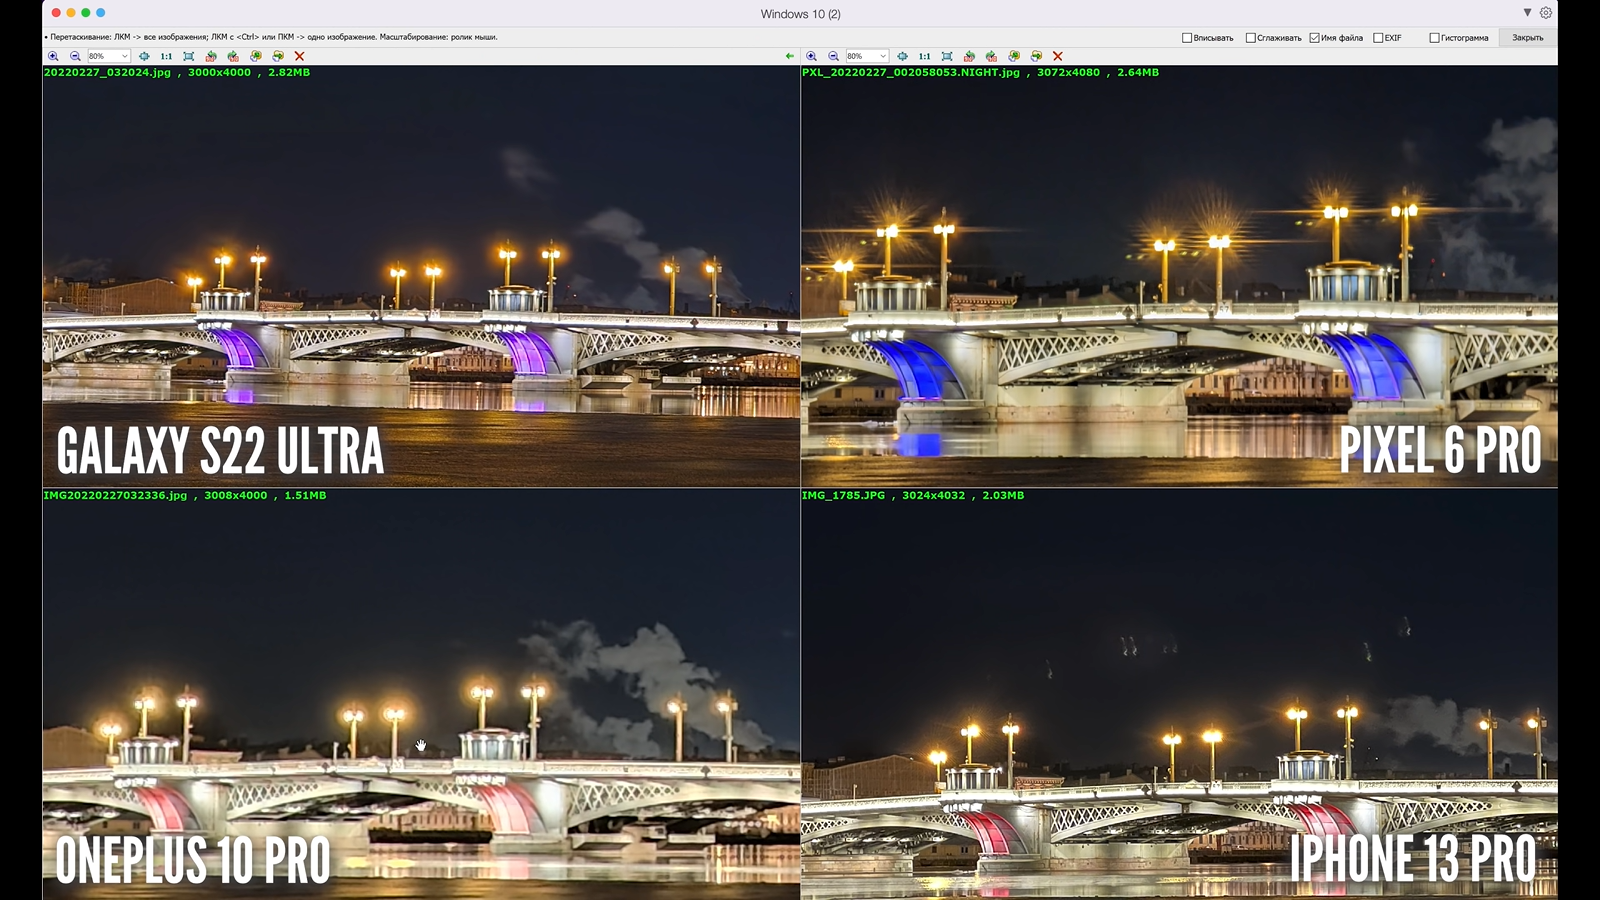Click the move-to-folder icon in Galaxy toolbar
Viewport: 1600px width, 900px height.
[x=256, y=56]
